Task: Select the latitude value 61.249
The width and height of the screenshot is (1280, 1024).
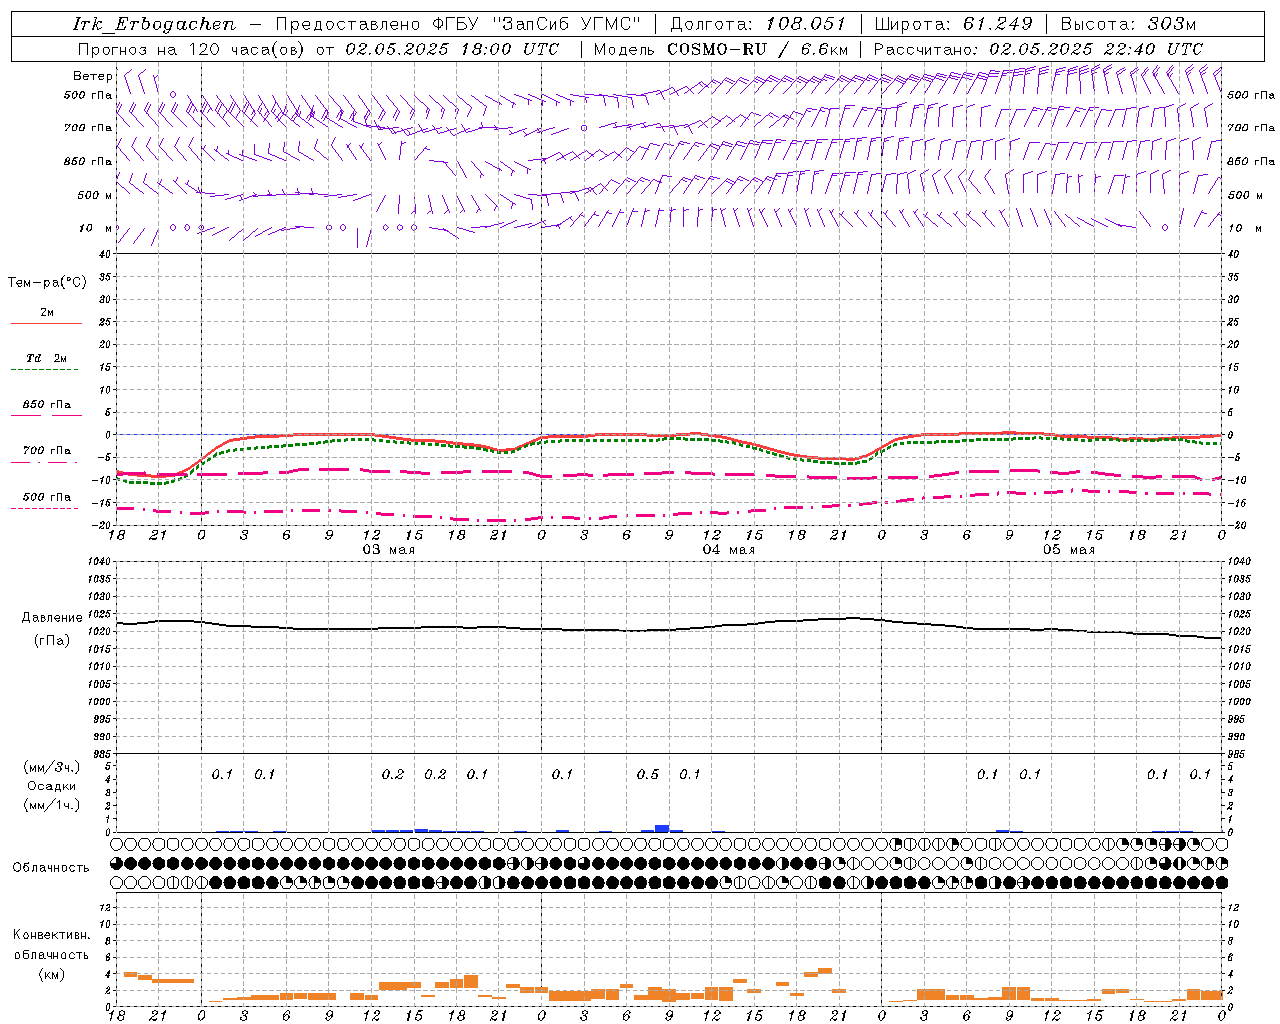Action: pos(997,24)
